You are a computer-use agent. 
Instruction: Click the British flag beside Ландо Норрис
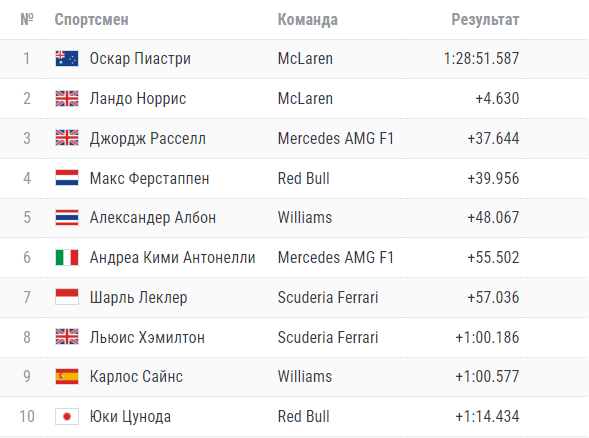pyautogui.click(x=67, y=98)
